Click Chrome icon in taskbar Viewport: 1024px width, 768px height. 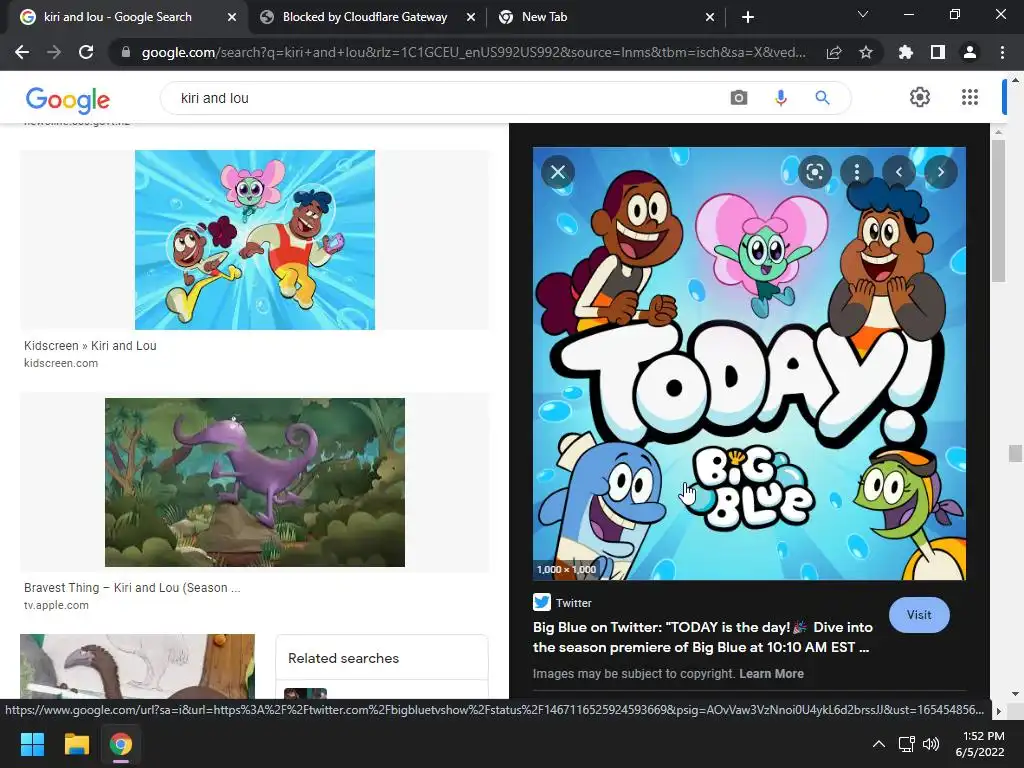click(121, 744)
